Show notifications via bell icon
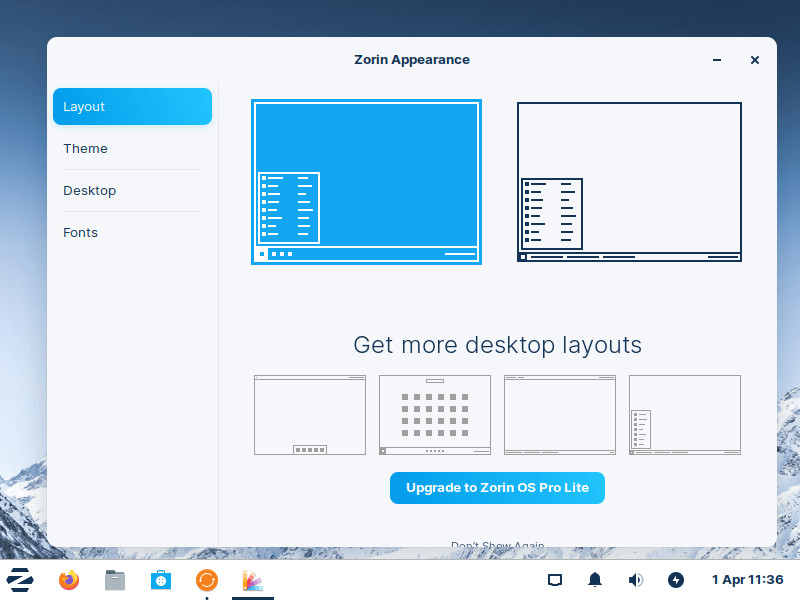800x600 pixels. click(x=595, y=580)
